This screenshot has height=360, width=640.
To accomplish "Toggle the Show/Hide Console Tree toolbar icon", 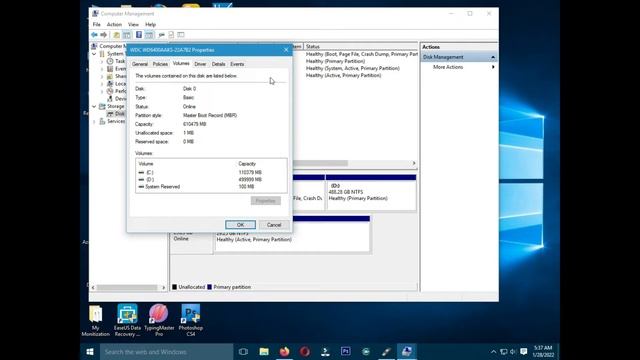I will coord(127,35).
